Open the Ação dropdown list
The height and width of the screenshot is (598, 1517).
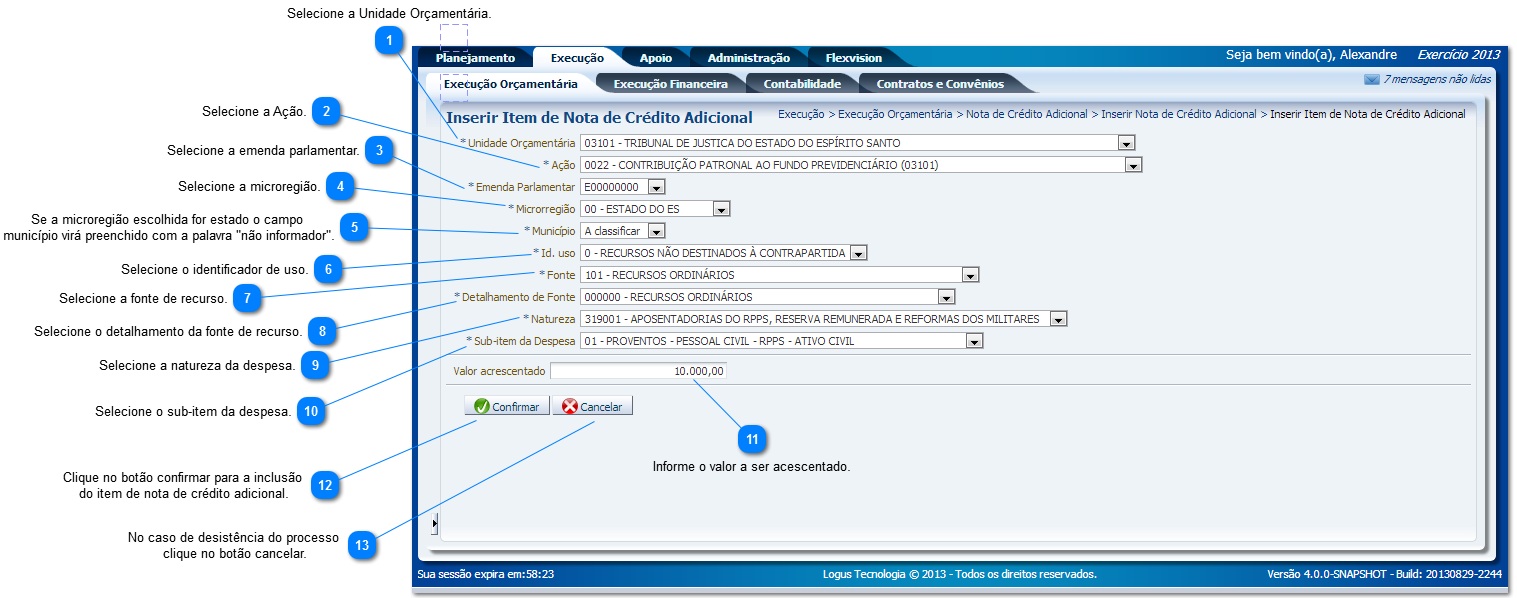pos(1132,165)
